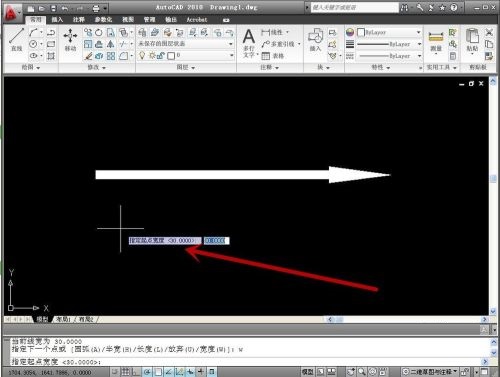Open the 2D drafting workspace switcher dropdown

[430, 372]
